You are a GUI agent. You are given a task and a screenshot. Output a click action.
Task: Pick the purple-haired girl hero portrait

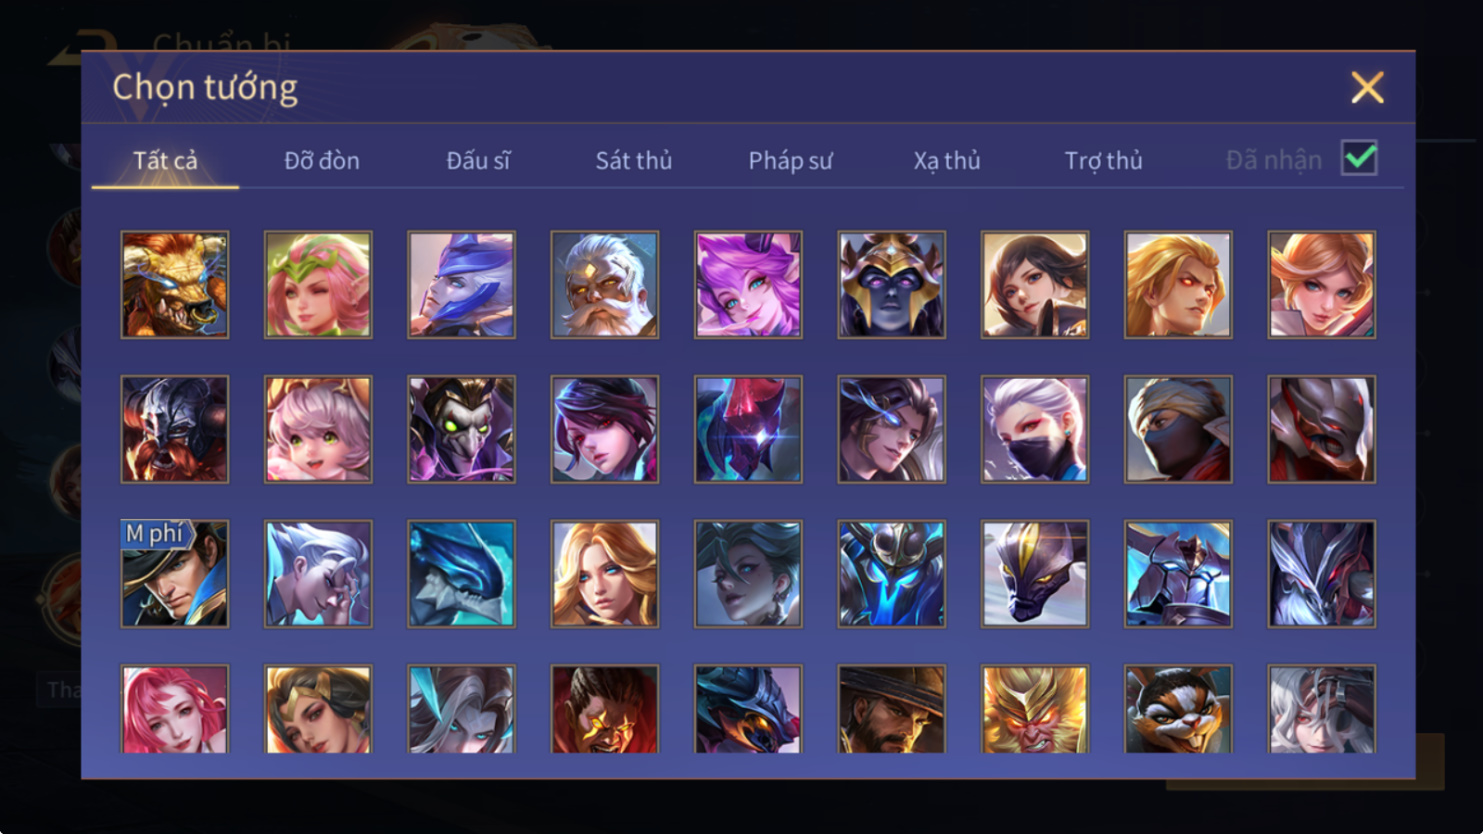pyautogui.click(x=748, y=285)
